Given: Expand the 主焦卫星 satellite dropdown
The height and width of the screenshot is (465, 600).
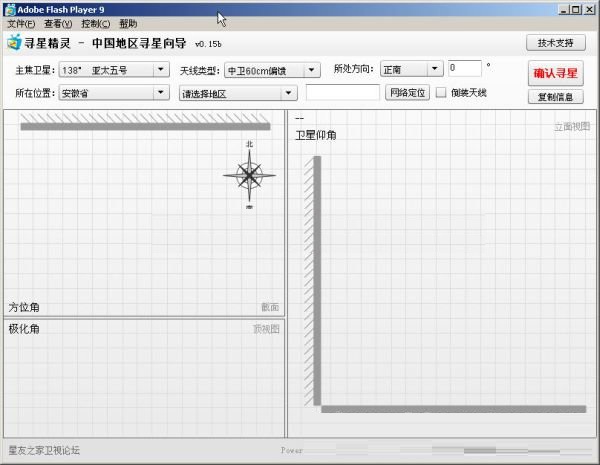Looking at the screenshot, I should pos(114,70).
